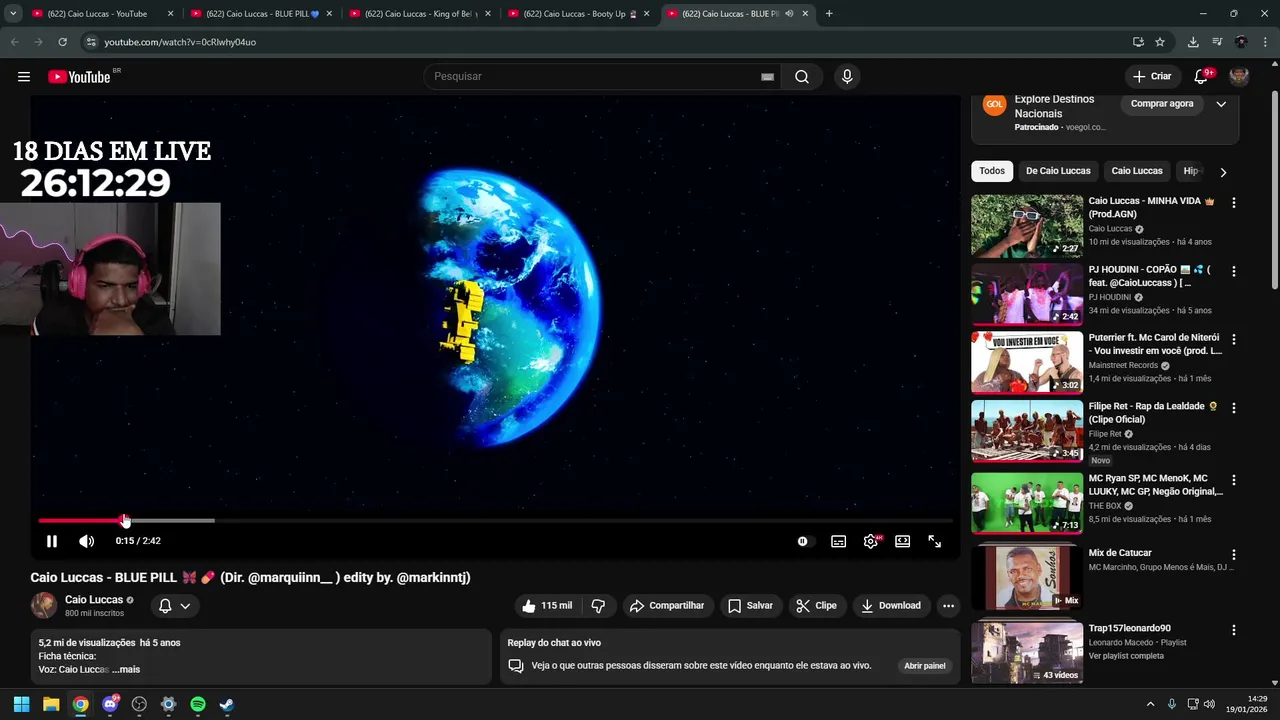Screen dimensions: 1280x720
Task: Open Windows Start menu
Action: click(21, 704)
